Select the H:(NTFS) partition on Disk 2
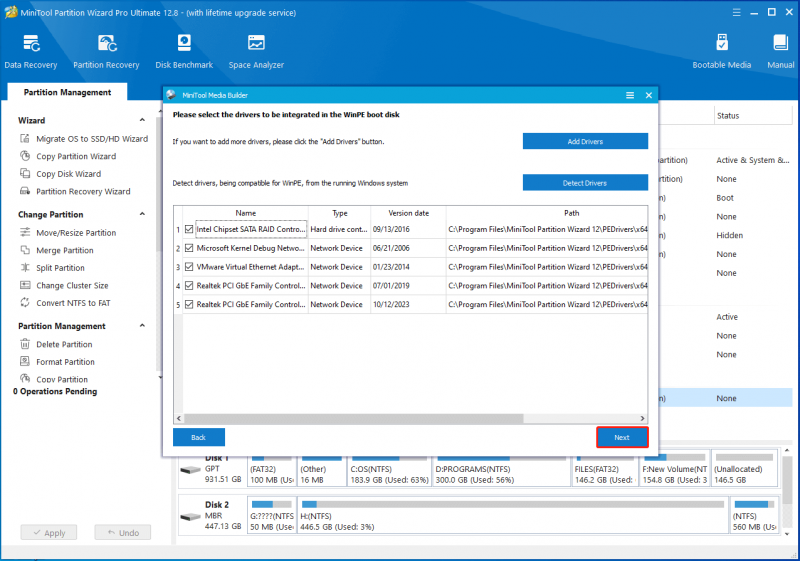This screenshot has width=800, height=561. 513,516
